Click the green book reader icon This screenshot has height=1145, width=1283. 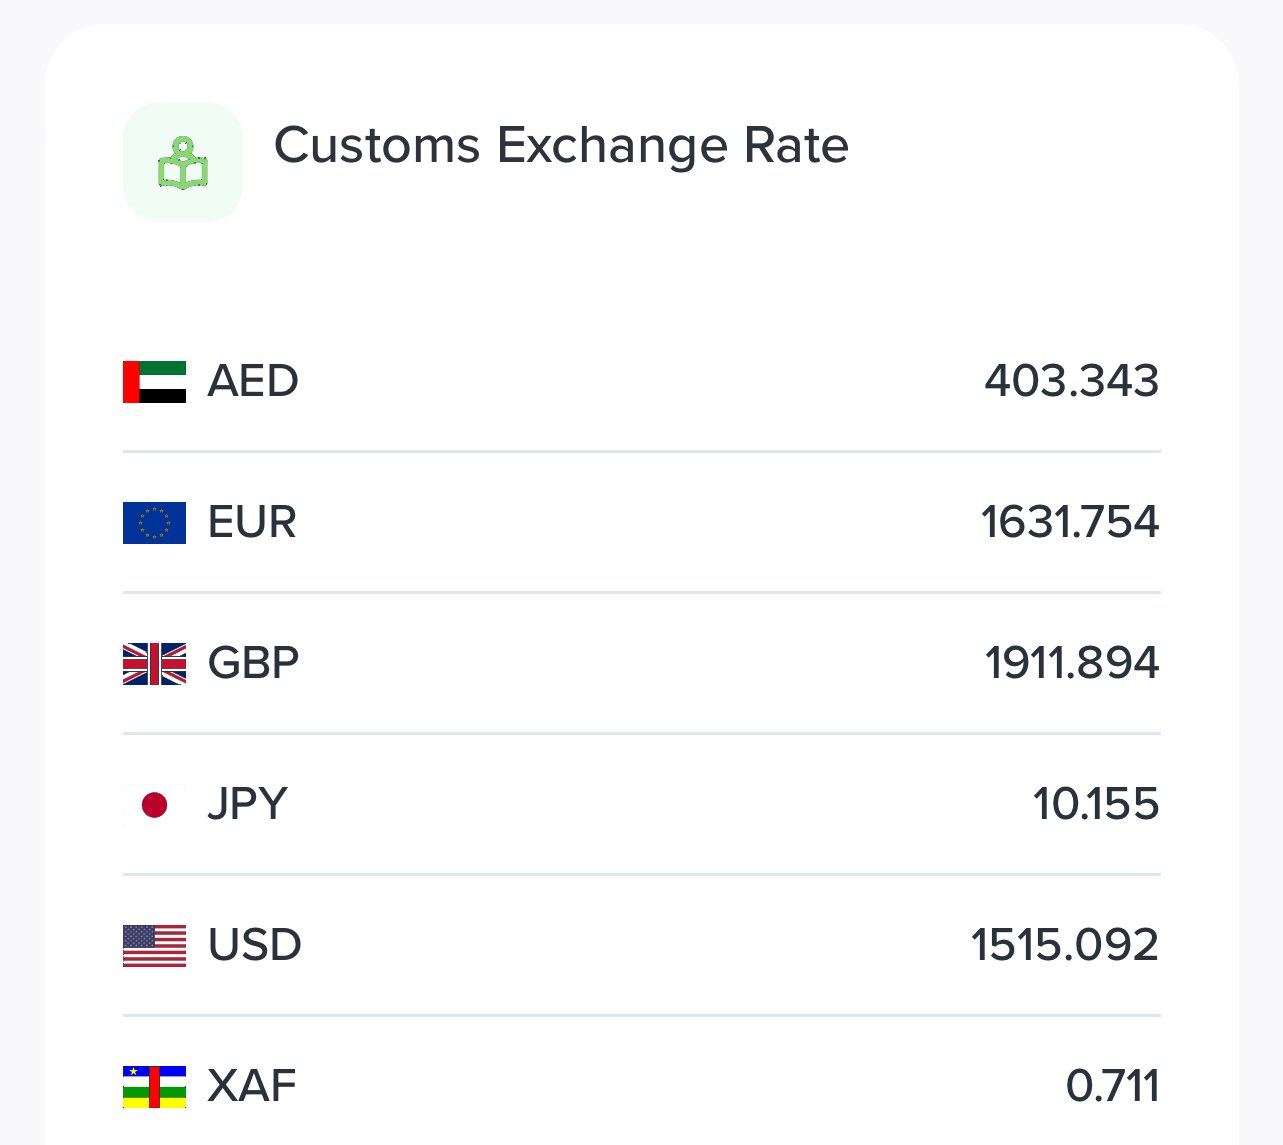pos(183,162)
